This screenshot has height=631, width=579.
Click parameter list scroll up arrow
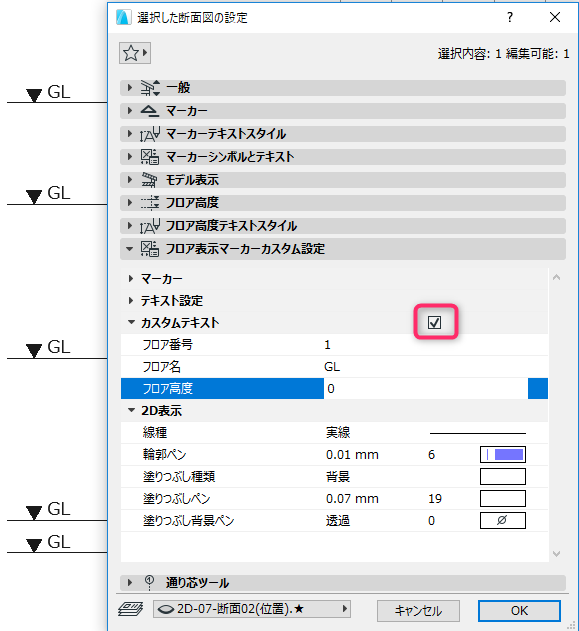tap(556, 277)
